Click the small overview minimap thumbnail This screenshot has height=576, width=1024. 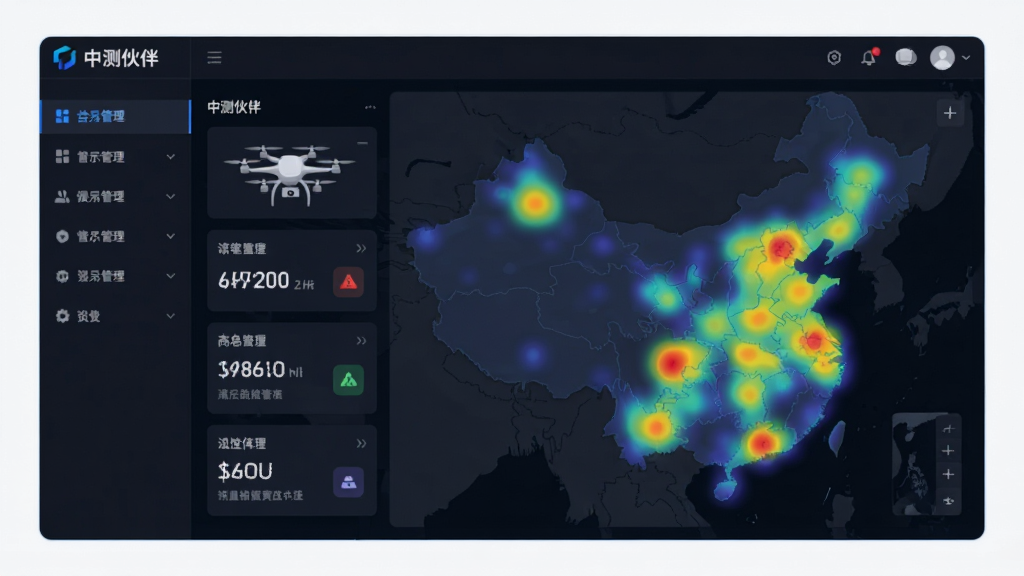click(914, 464)
